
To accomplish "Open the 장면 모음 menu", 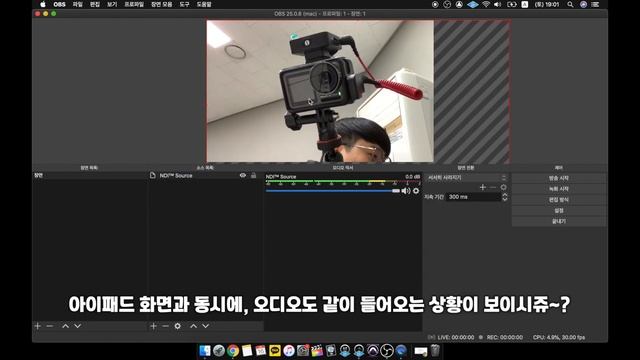I will 162,4.
